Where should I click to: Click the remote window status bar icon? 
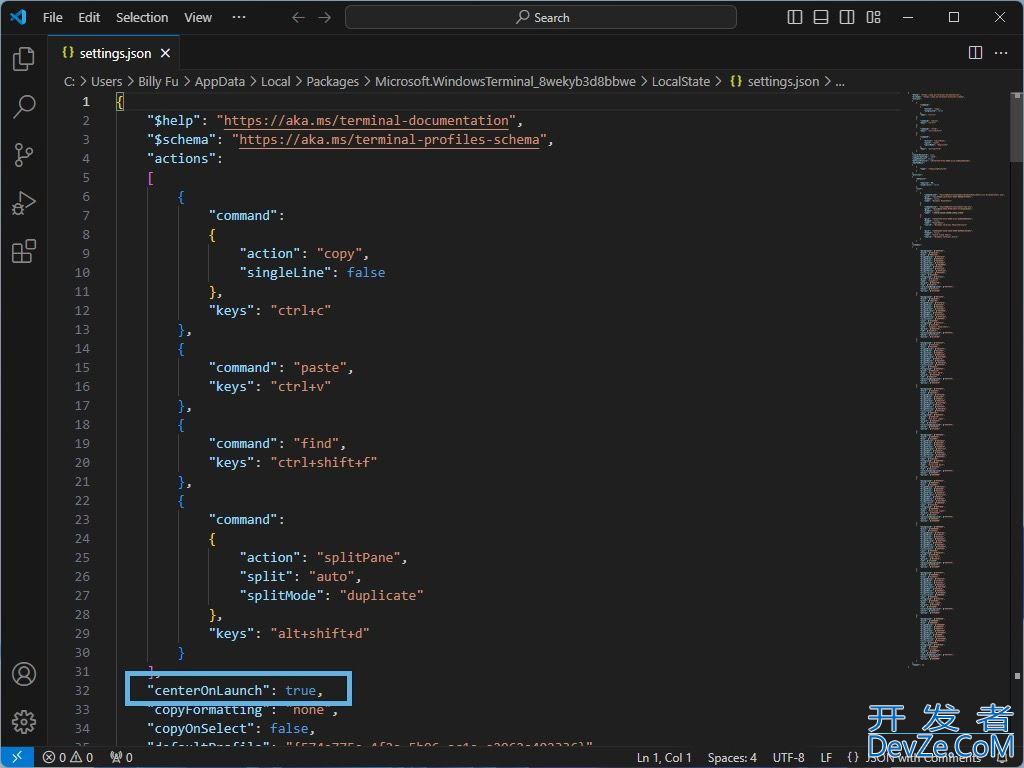(17, 758)
